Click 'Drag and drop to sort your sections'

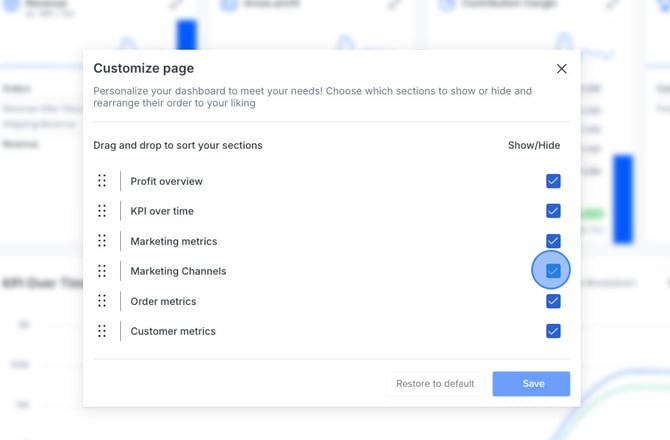pos(178,145)
